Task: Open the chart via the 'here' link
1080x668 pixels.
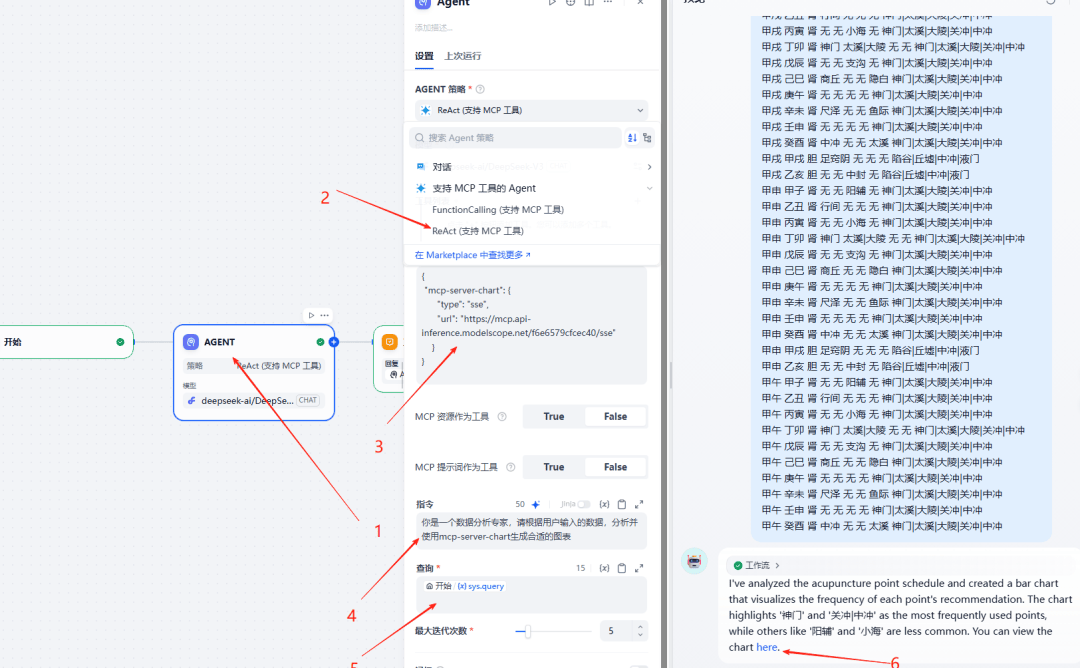Action: (767, 648)
